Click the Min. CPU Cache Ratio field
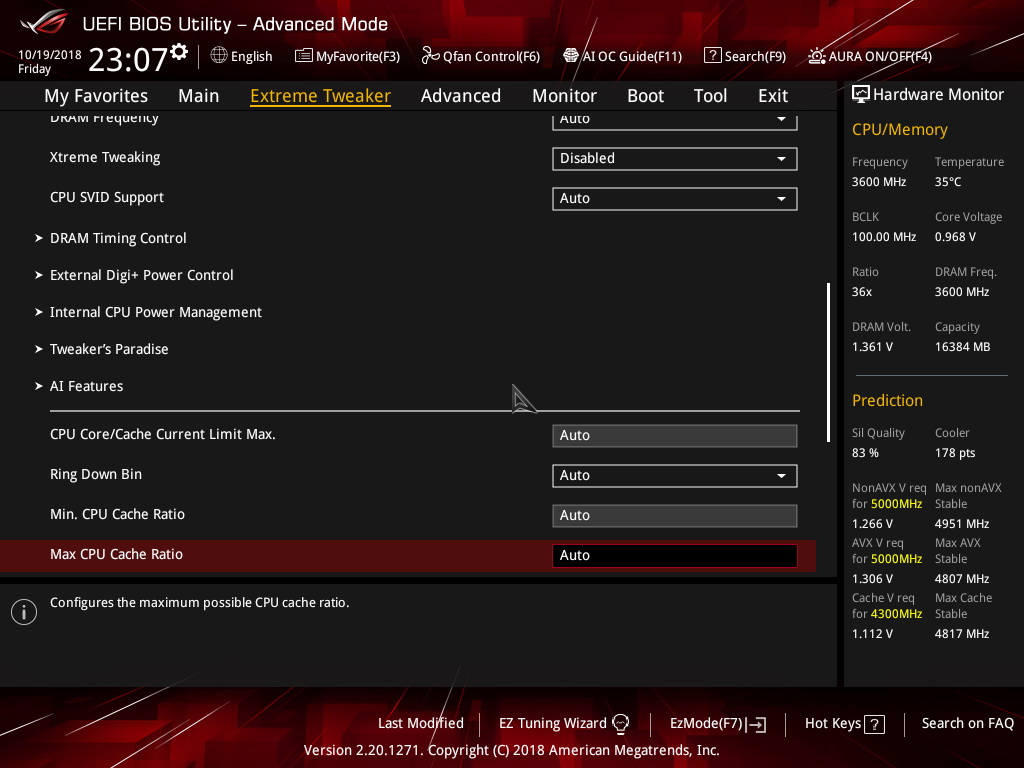The width and height of the screenshot is (1024, 768). (675, 515)
